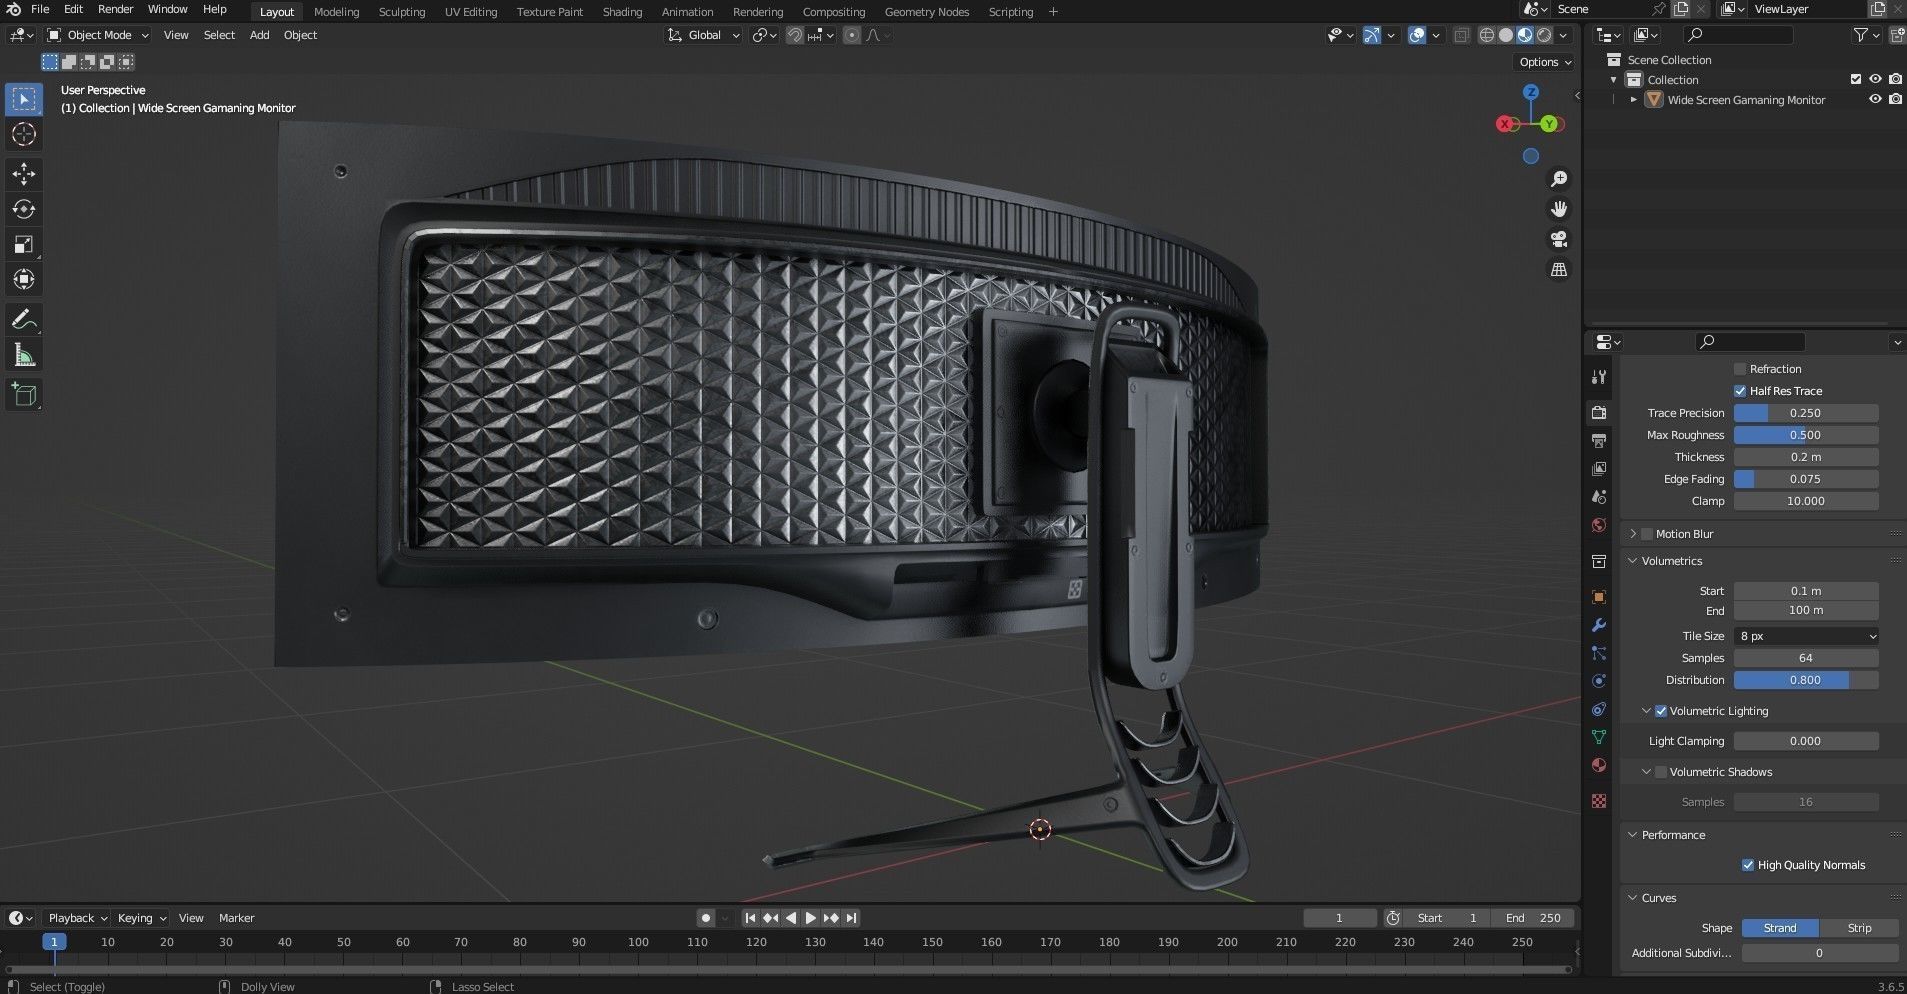Open the Texture properties tab
Screen dimensions: 1907x994
click(1599, 801)
